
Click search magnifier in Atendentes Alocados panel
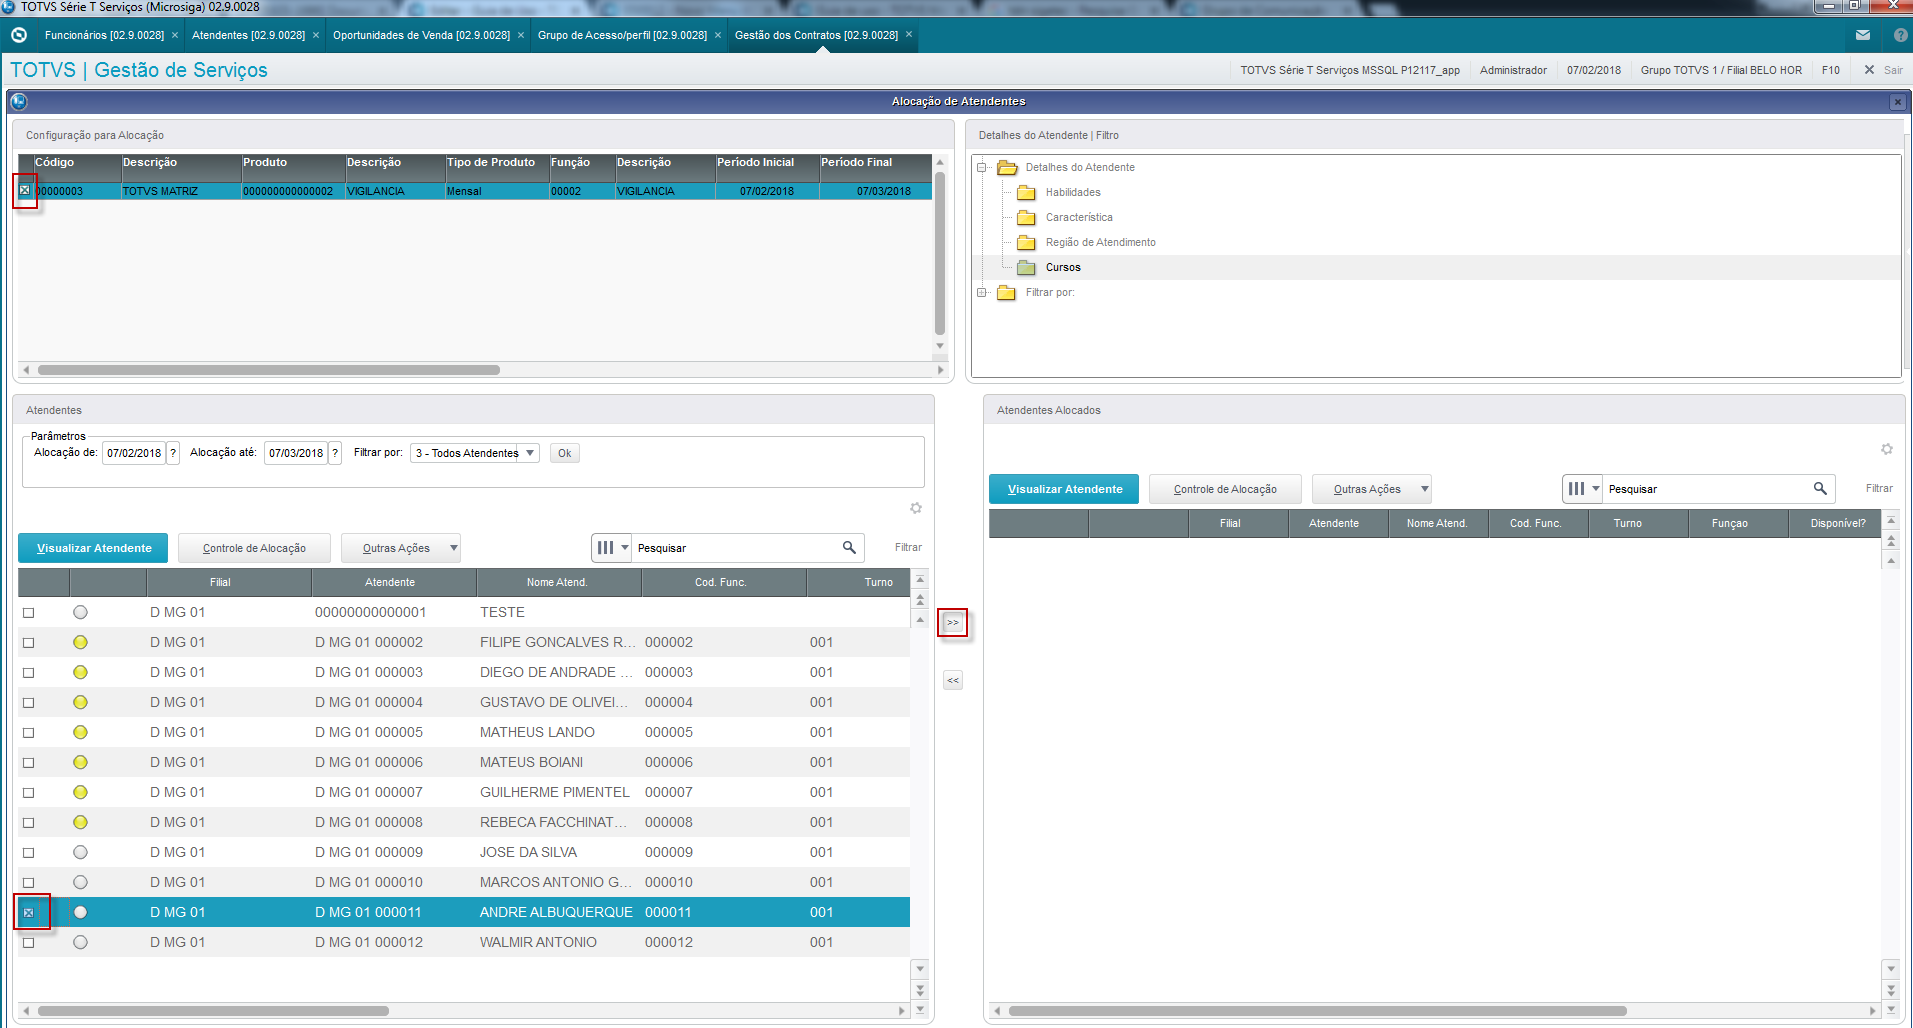click(x=1820, y=488)
